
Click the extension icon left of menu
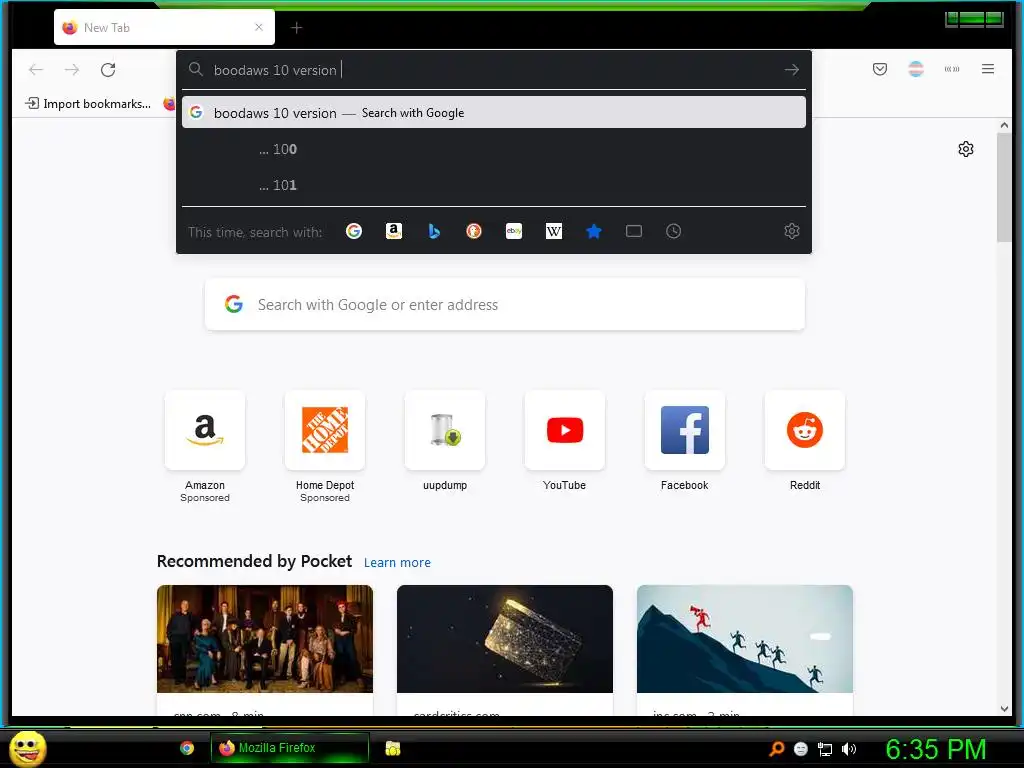(952, 69)
